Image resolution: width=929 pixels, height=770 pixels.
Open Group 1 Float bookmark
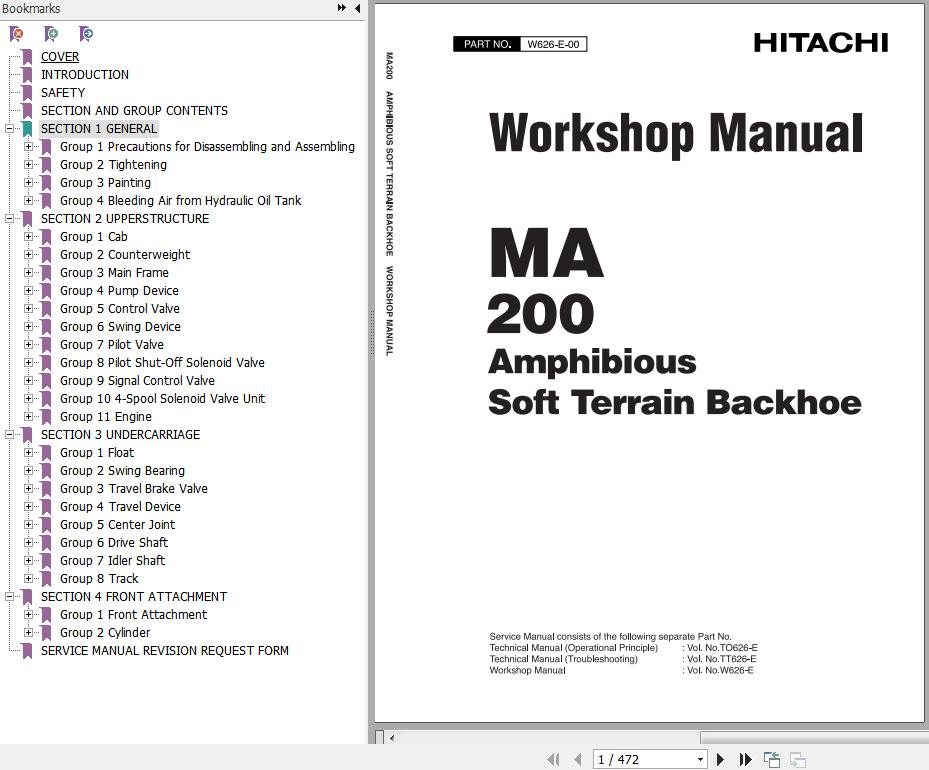tap(97, 453)
